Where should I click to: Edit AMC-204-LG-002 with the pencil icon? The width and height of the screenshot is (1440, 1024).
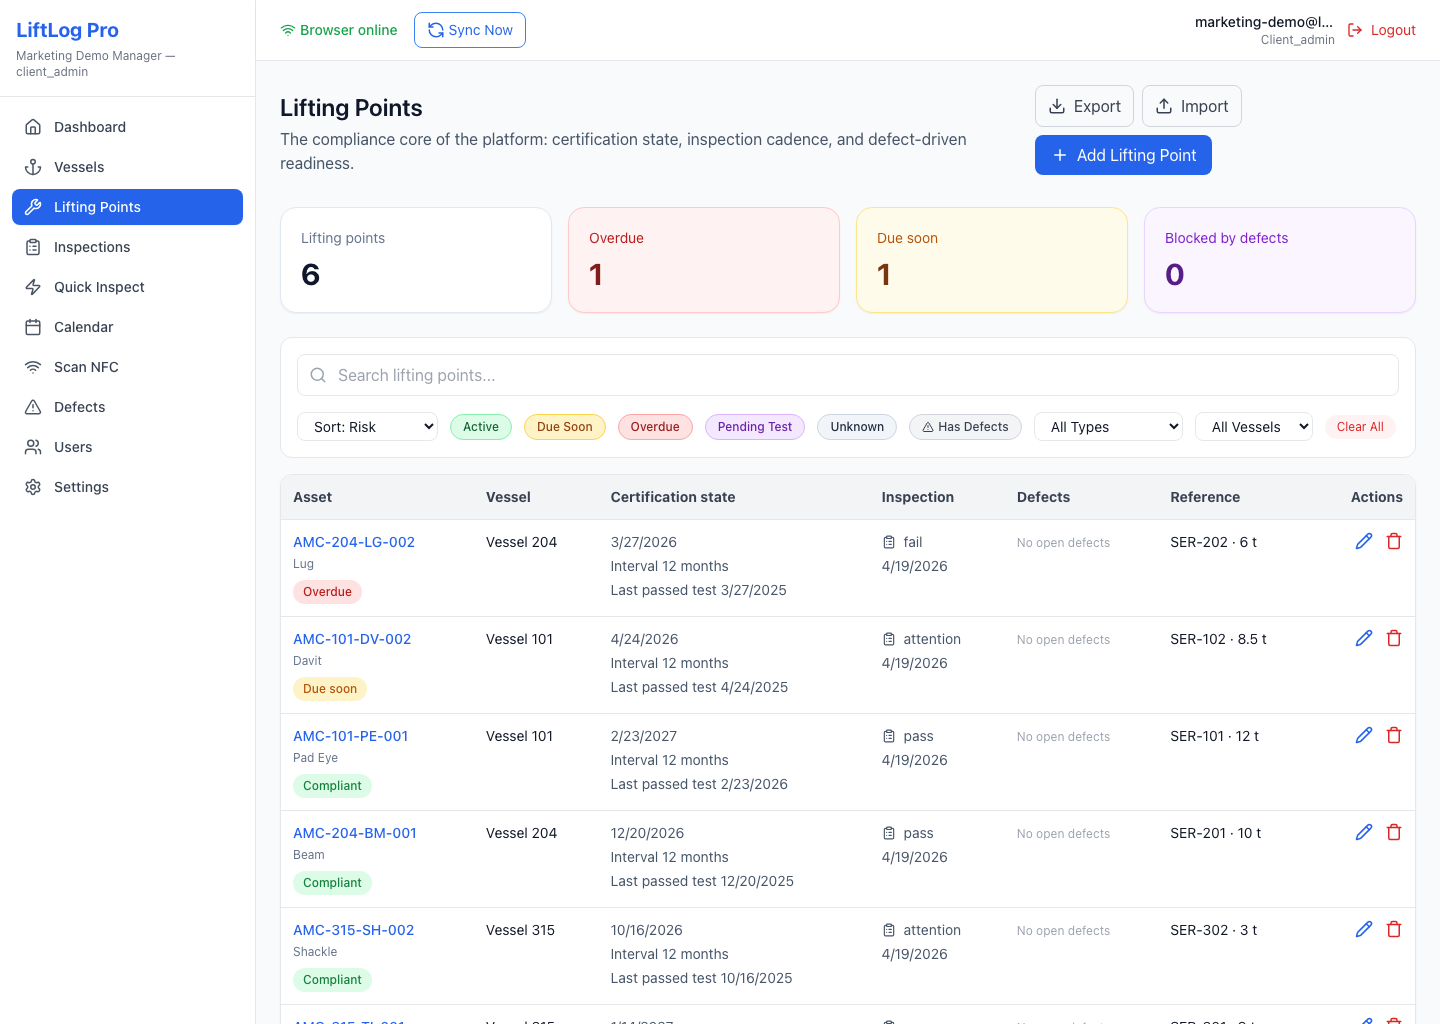[1364, 541]
